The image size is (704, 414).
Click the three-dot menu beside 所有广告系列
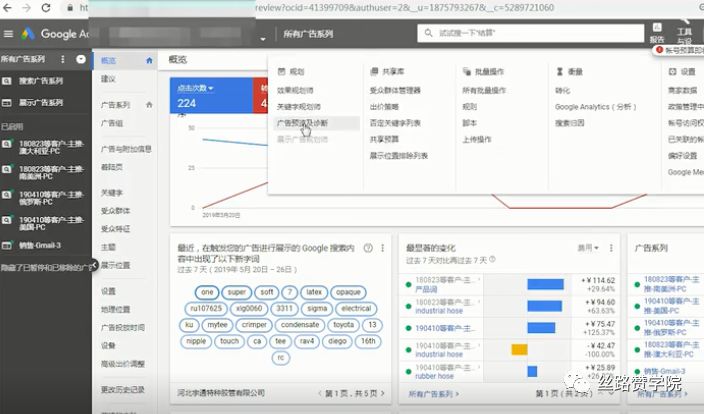[62, 59]
